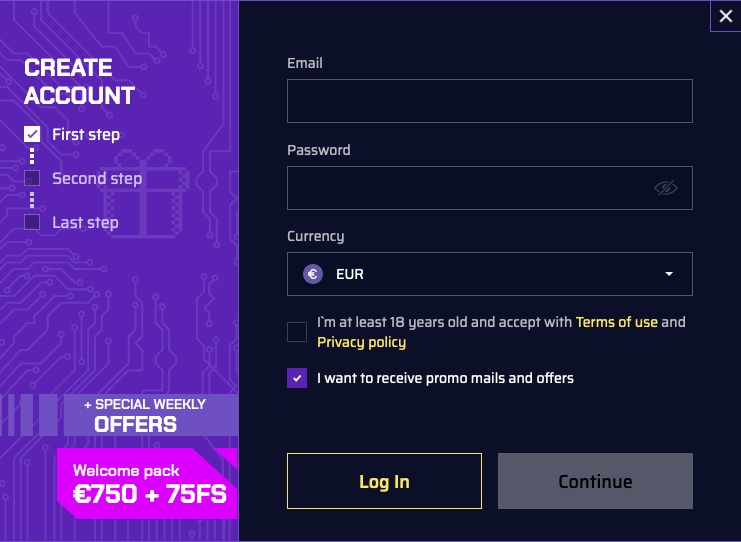This screenshot has height=542, width=741.
Task: Check the 18 years old agreement box
Action: [x=297, y=332]
